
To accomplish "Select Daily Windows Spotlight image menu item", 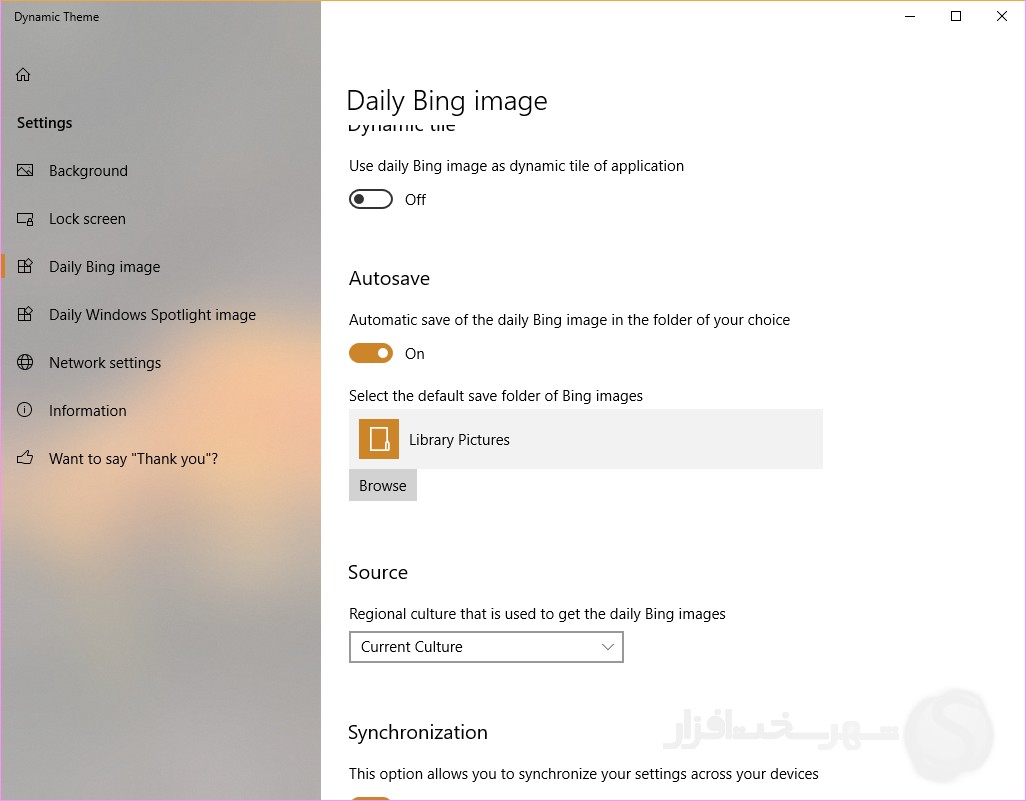I will tap(152, 315).
